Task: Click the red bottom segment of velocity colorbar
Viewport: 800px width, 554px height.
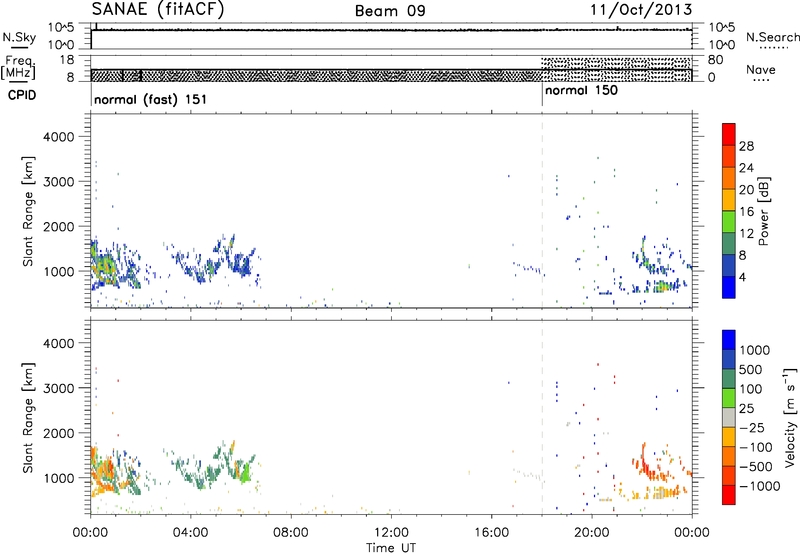Action: pos(729,495)
